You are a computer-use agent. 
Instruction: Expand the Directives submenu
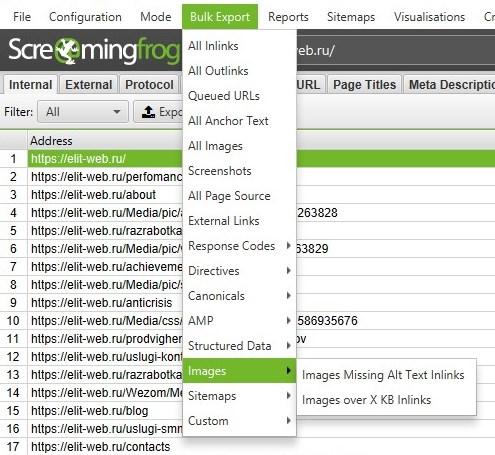[x=239, y=271]
